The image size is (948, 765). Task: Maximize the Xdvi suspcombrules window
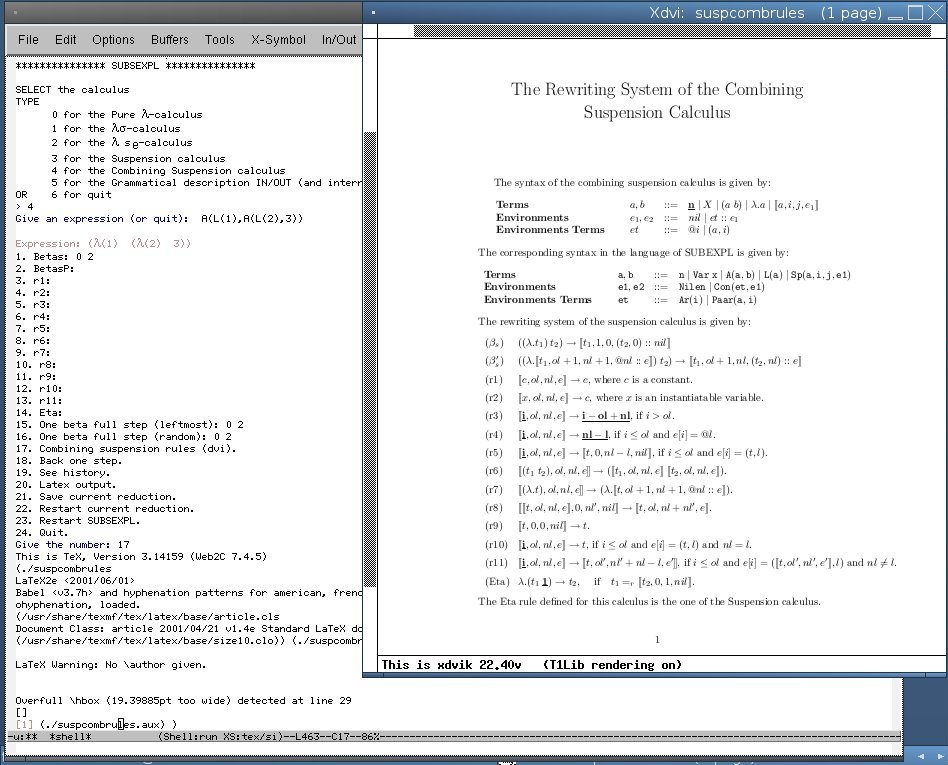pos(917,13)
